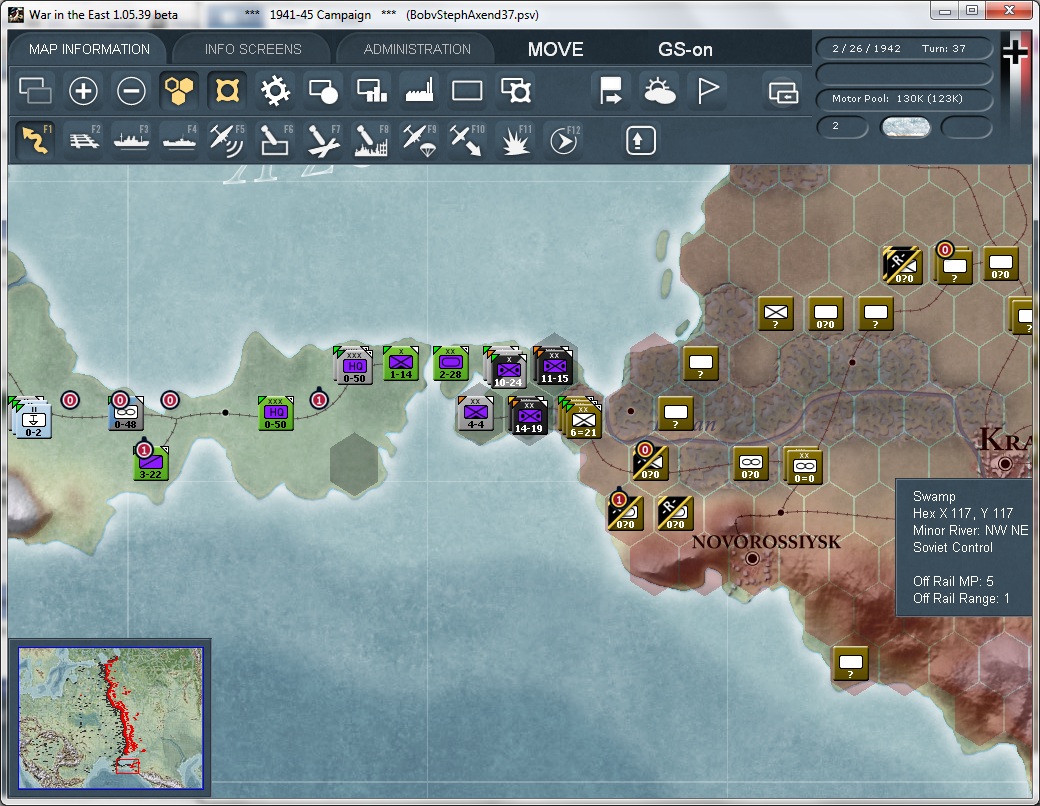Image resolution: width=1040 pixels, height=806 pixels.
Task: Toggle unit counters display overlapping-rectangles icon
Action: [x=35, y=91]
